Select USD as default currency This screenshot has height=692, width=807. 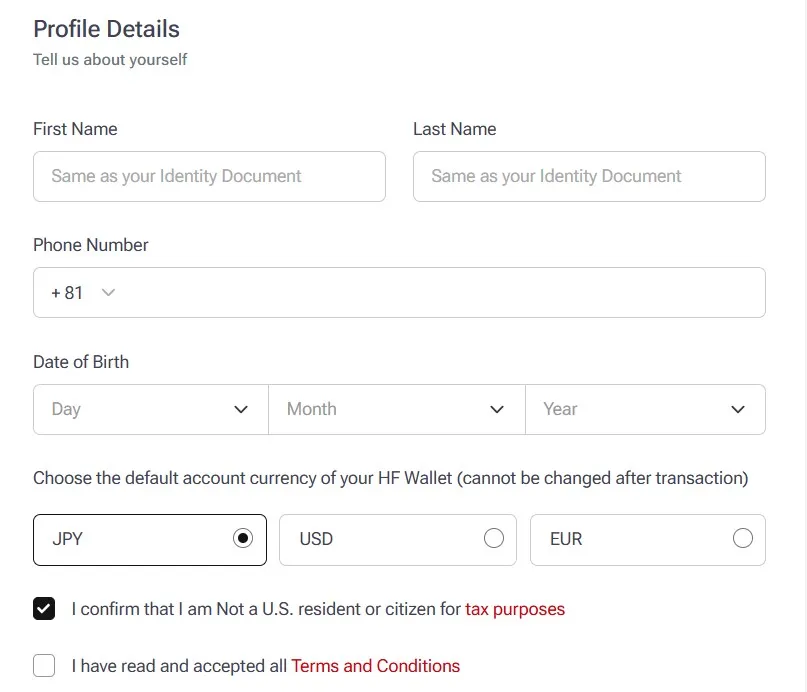pyautogui.click(x=493, y=539)
